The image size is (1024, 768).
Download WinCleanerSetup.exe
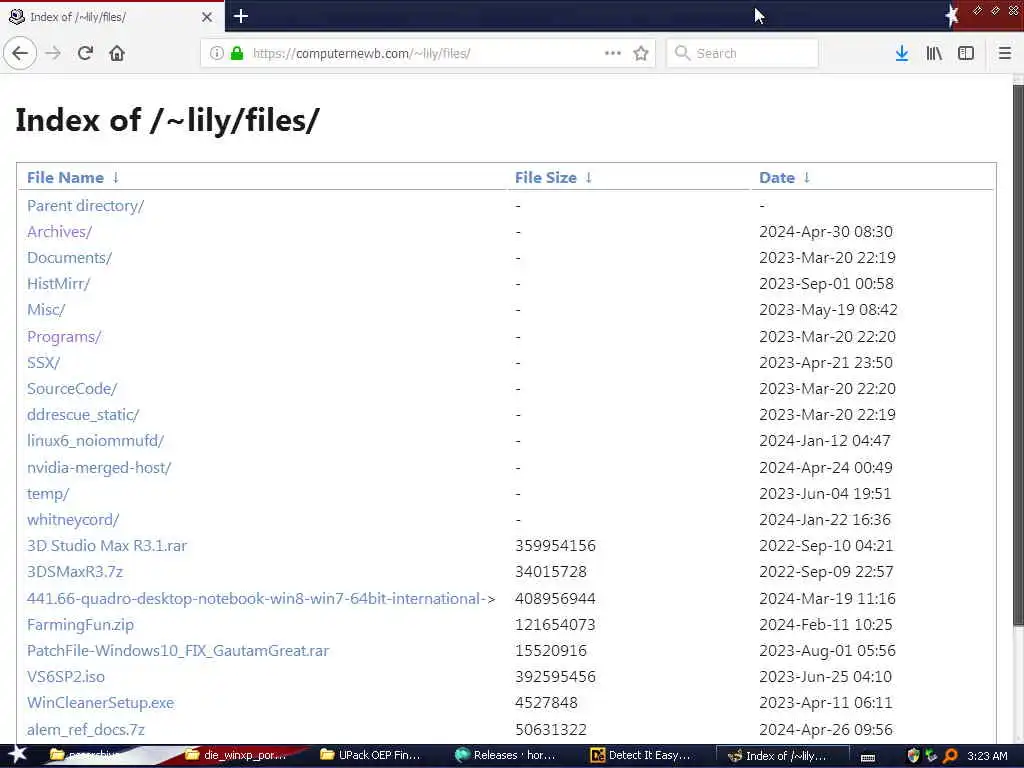point(101,703)
